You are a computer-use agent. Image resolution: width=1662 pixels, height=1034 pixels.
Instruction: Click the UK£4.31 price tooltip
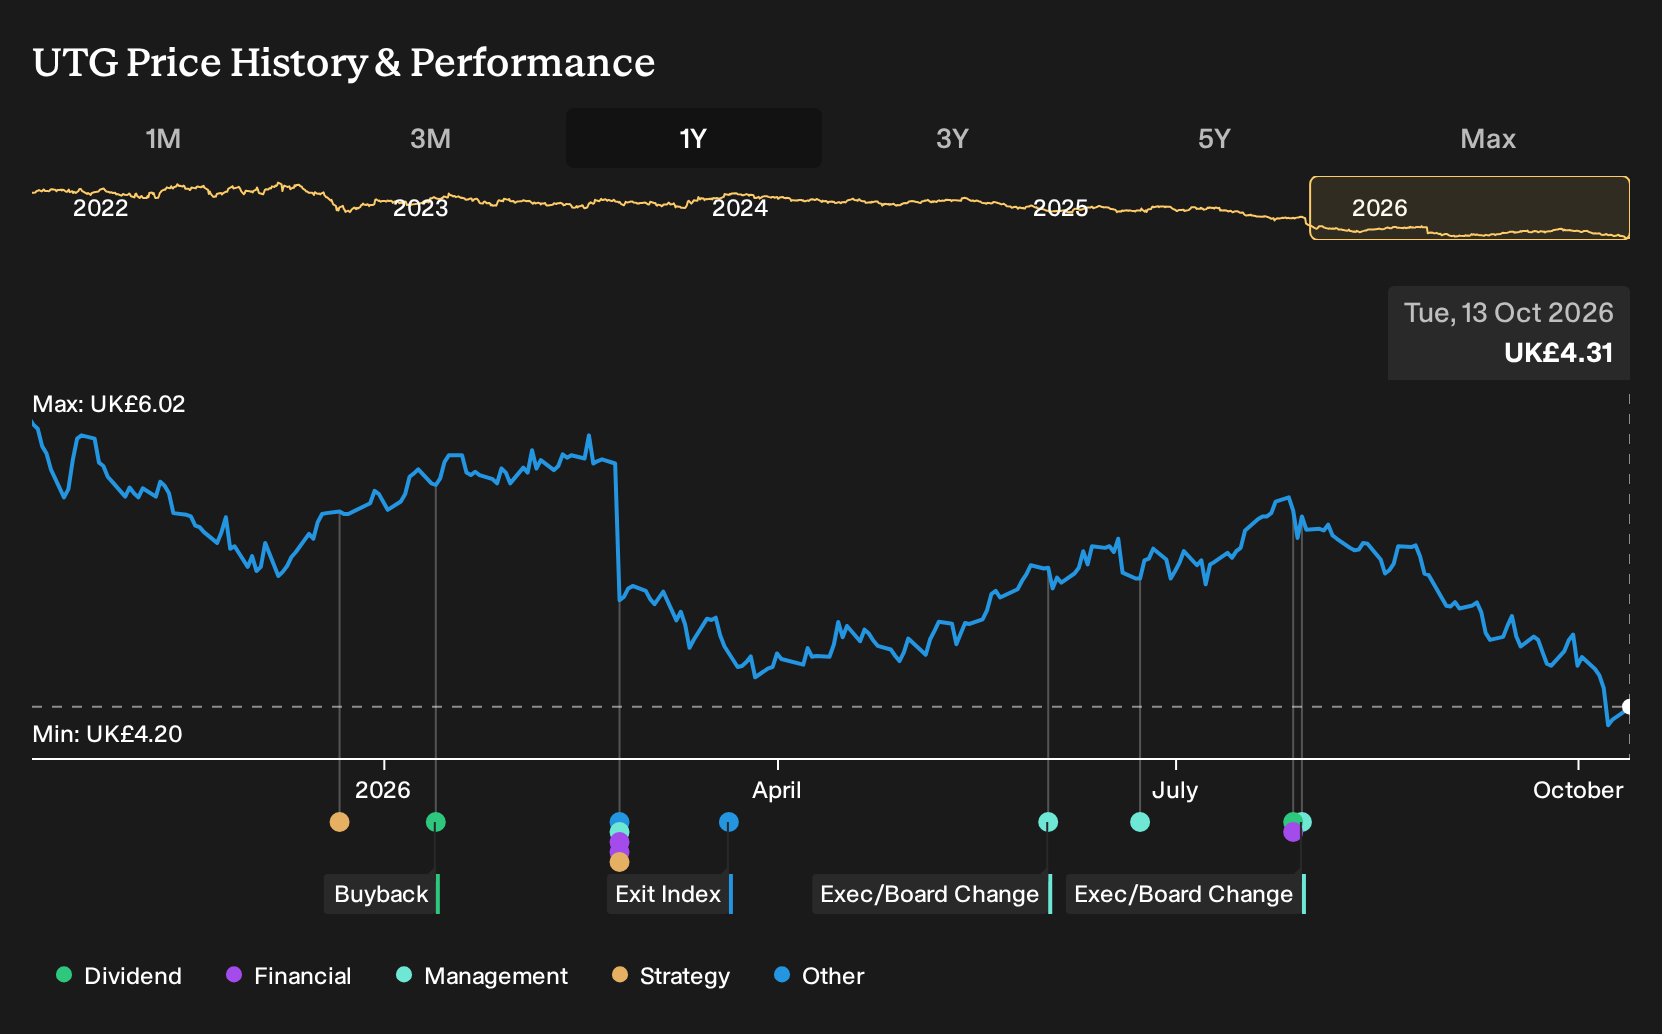tap(1508, 333)
